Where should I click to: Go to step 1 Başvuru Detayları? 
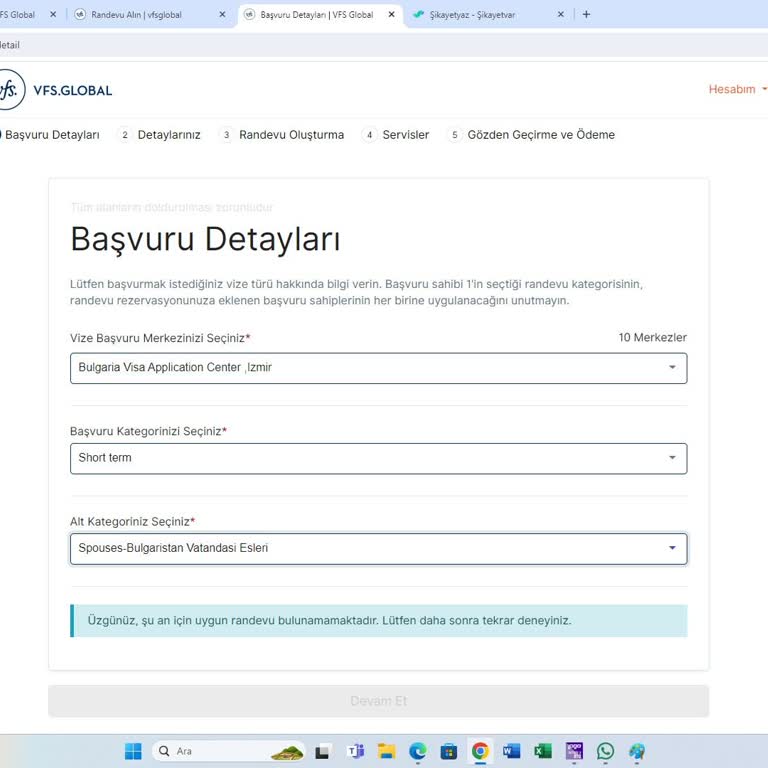(x=50, y=135)
